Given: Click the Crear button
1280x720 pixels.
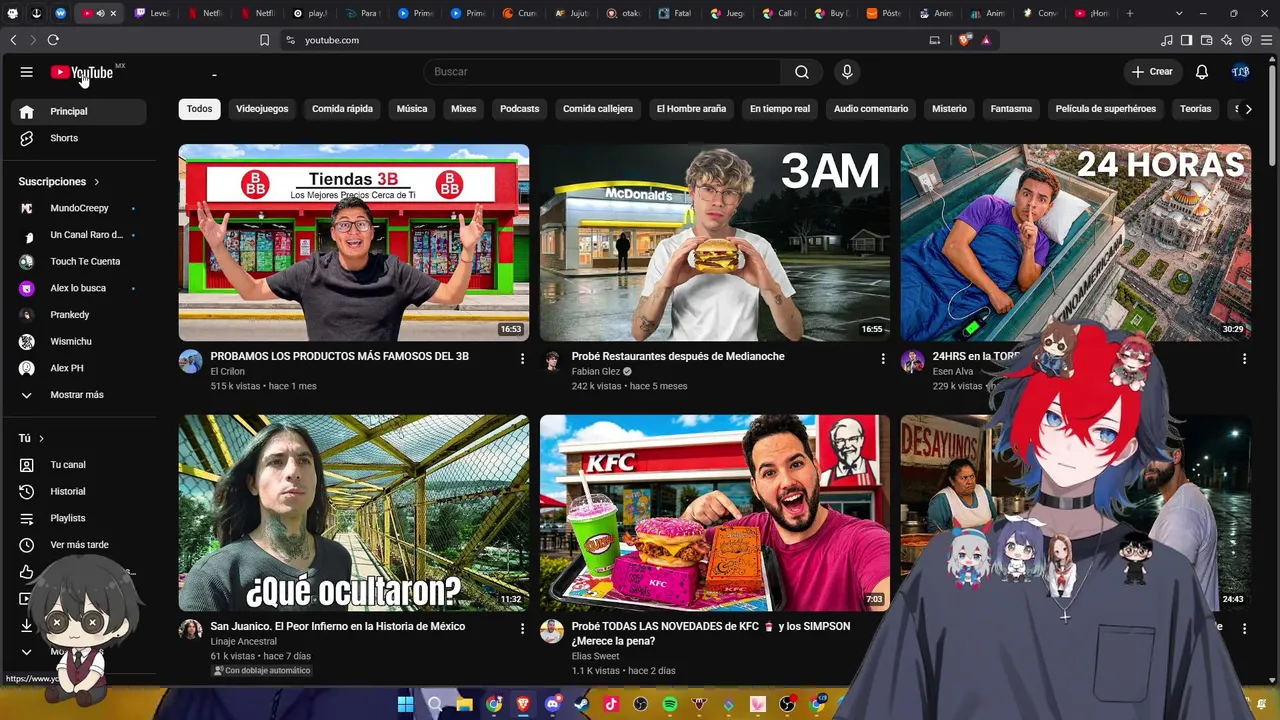Looking at the screenshot, I should point(1152,72).
